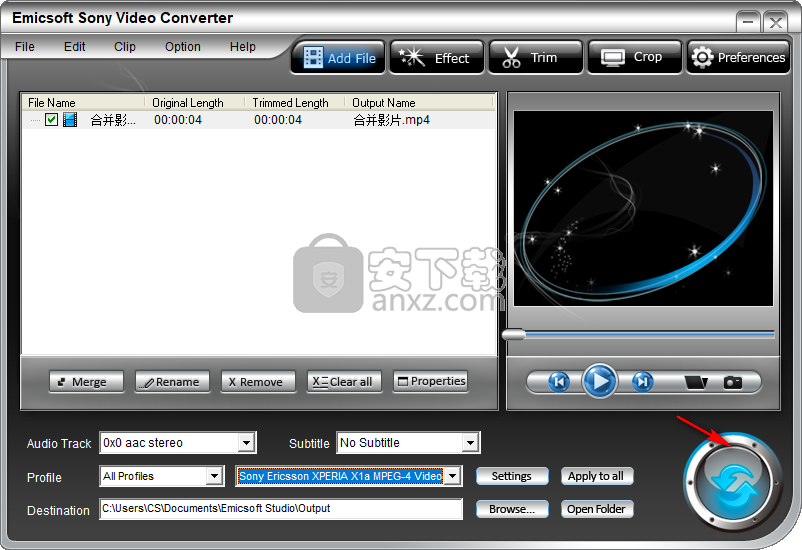Viewport: 802px width, 550px height.
Task: Click the Remove button
Action: click(x=258, y=382)
